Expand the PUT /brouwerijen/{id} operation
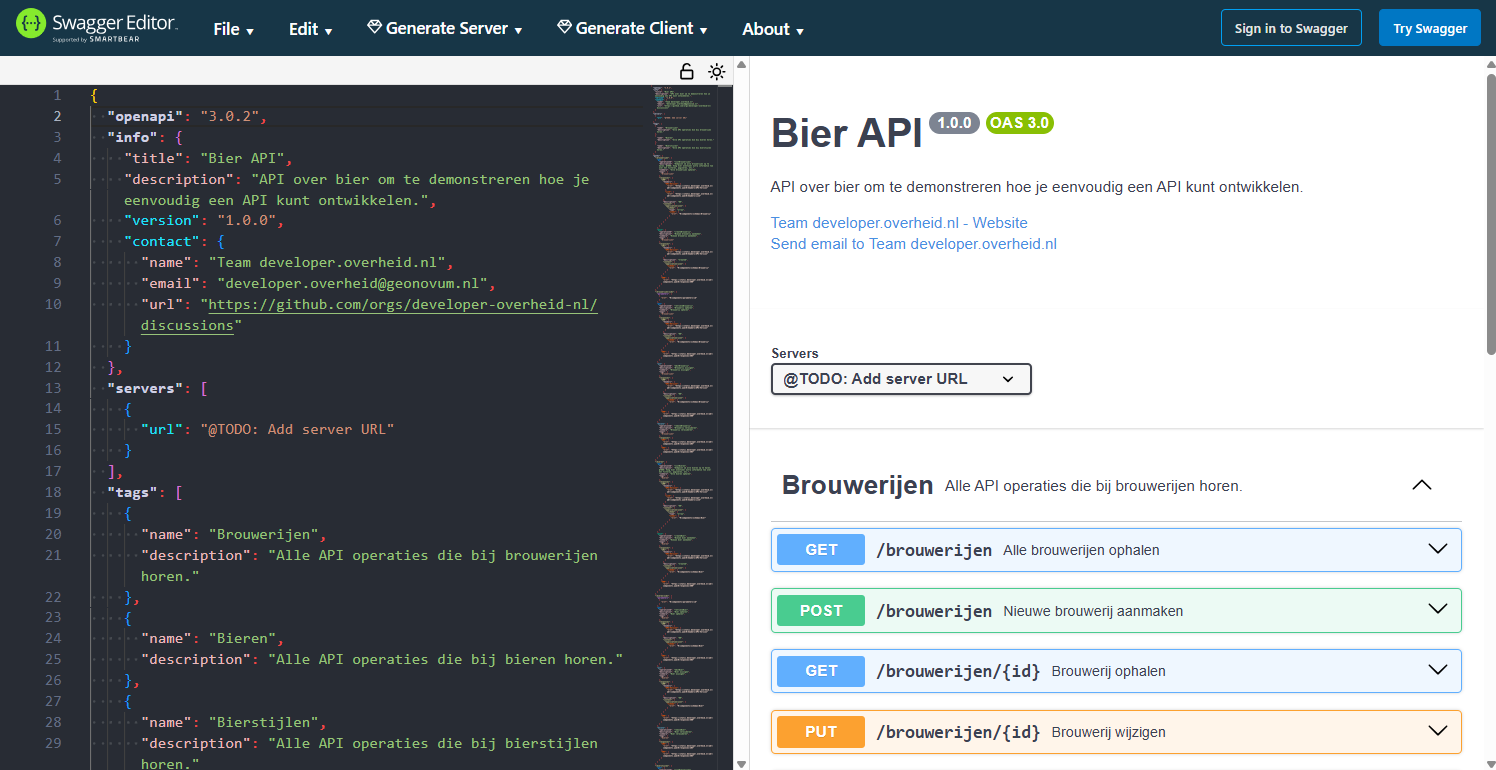 (x=1438, y=731)
